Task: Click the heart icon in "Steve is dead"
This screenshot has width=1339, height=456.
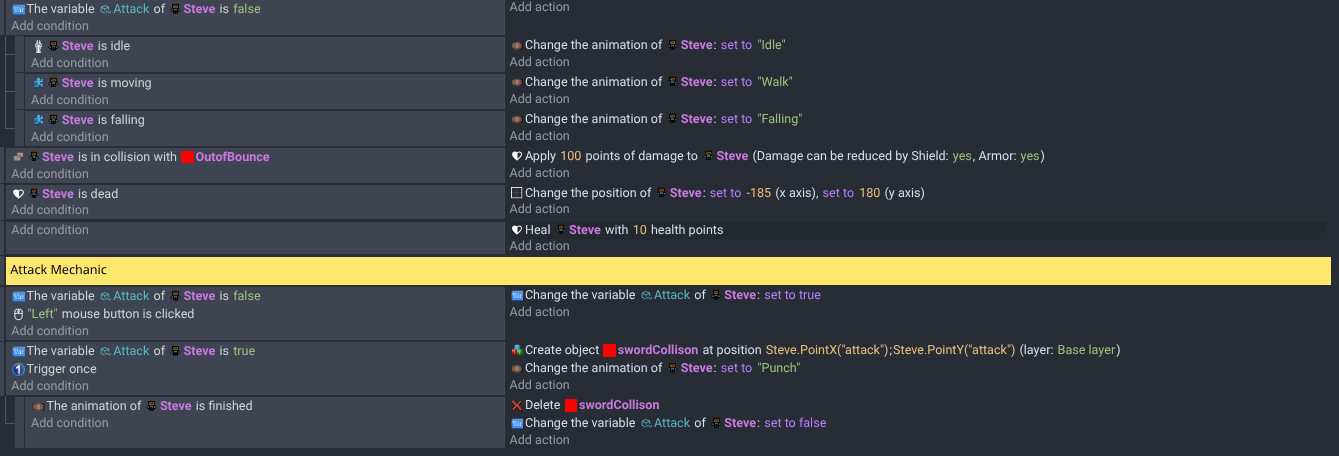Action: tap(18, 194)
